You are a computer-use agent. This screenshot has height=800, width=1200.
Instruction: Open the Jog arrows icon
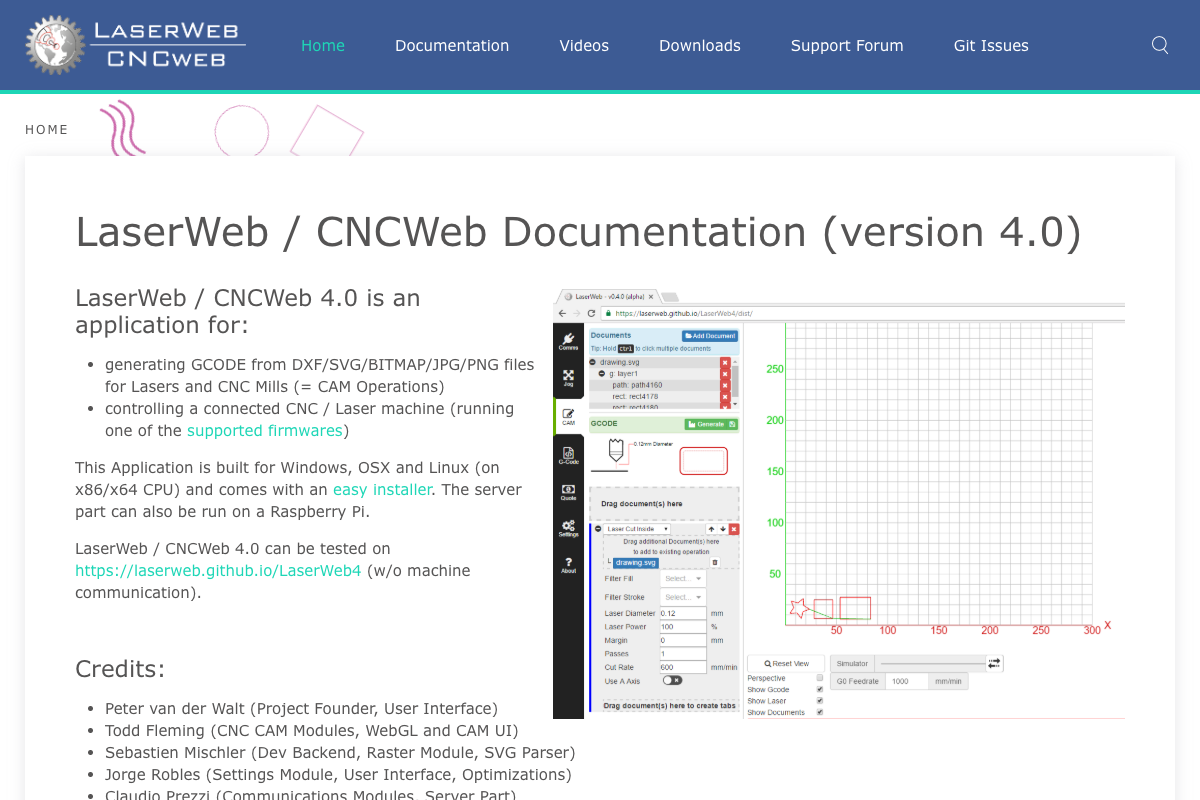(x=568, y=378)
